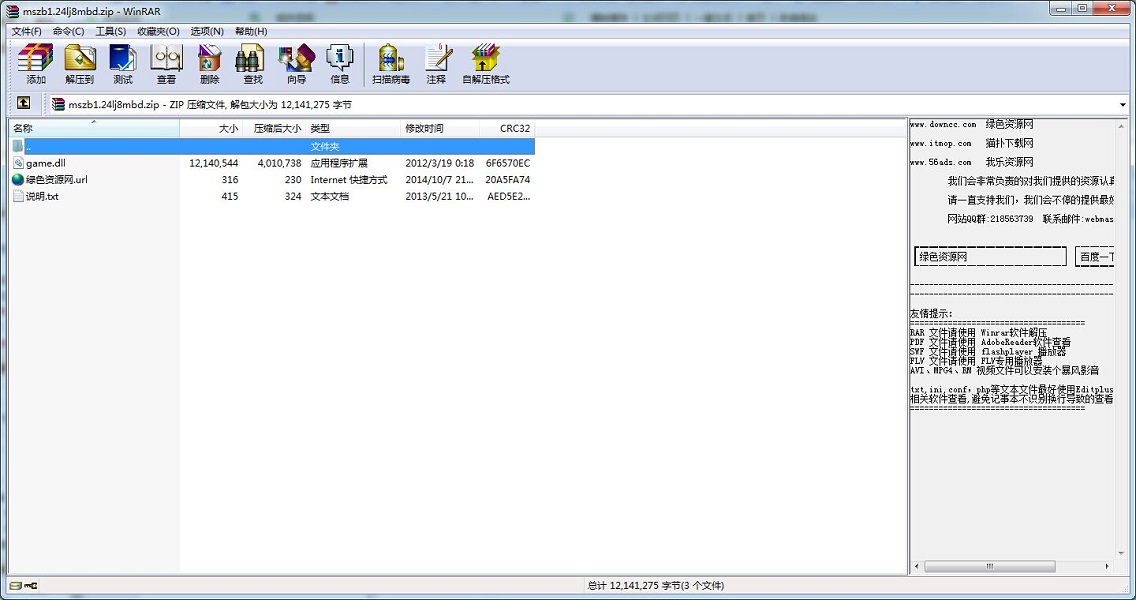Expand the address bar dropdown arrow
This screenshot has width=1136, height=600.
(x=1123, y=104)
